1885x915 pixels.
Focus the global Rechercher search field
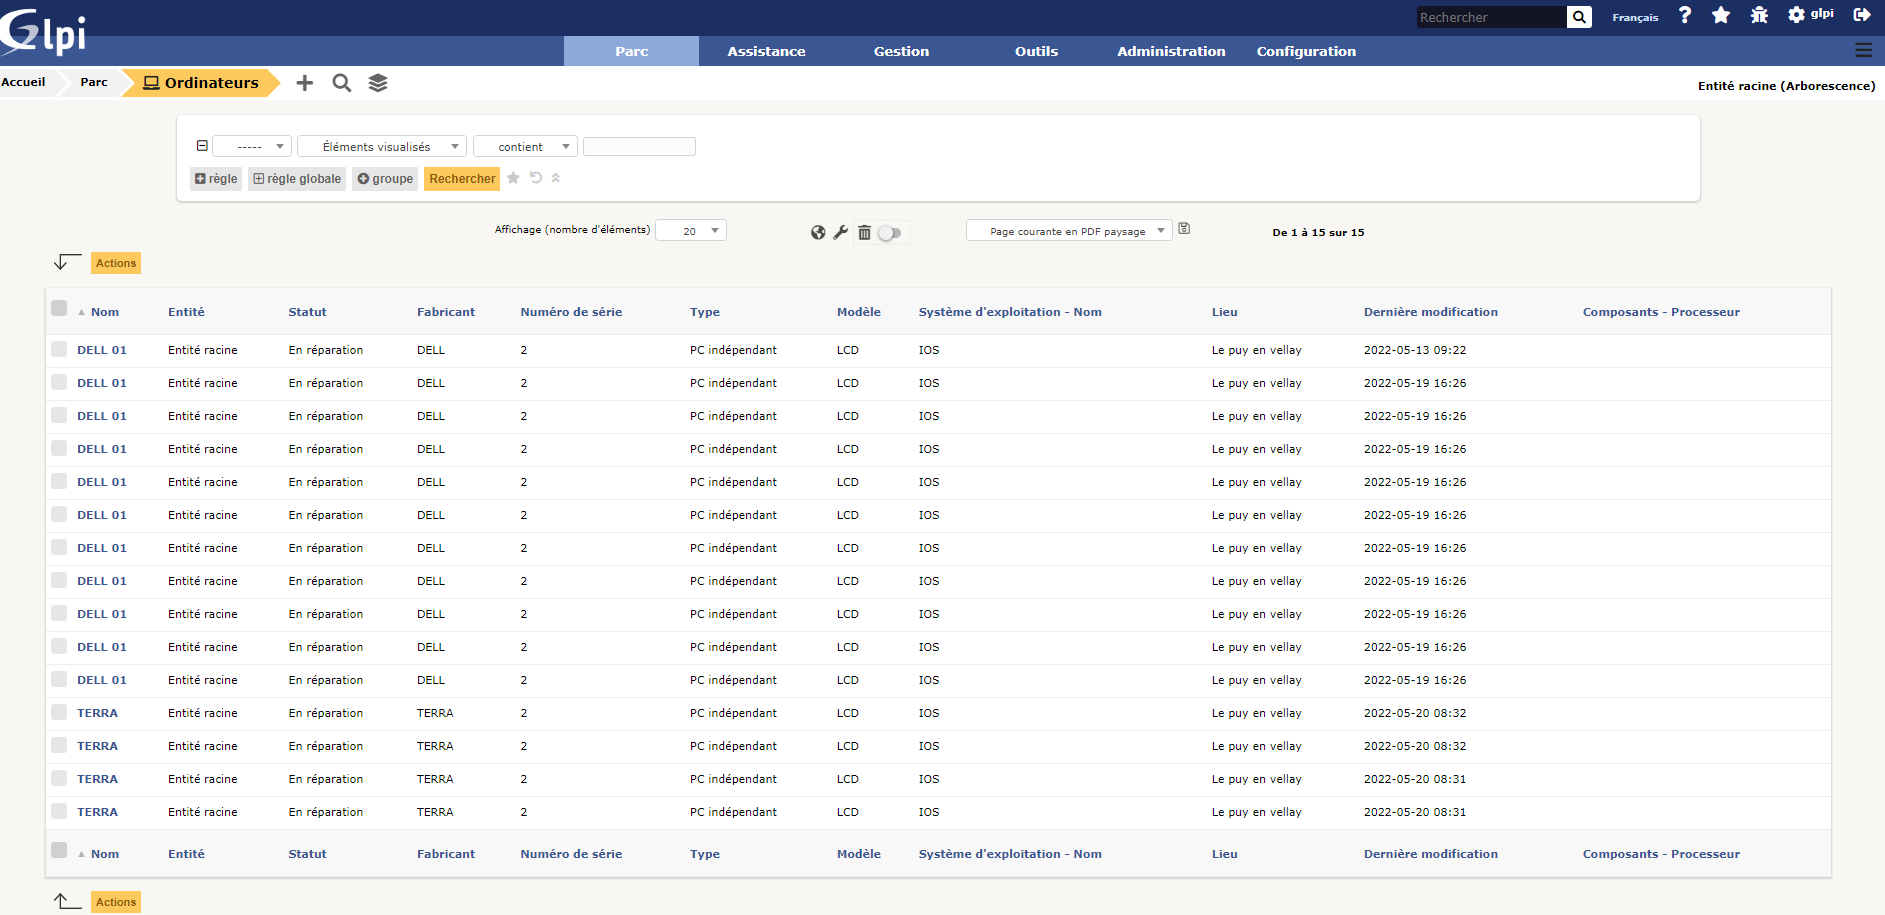point(1492,17)
